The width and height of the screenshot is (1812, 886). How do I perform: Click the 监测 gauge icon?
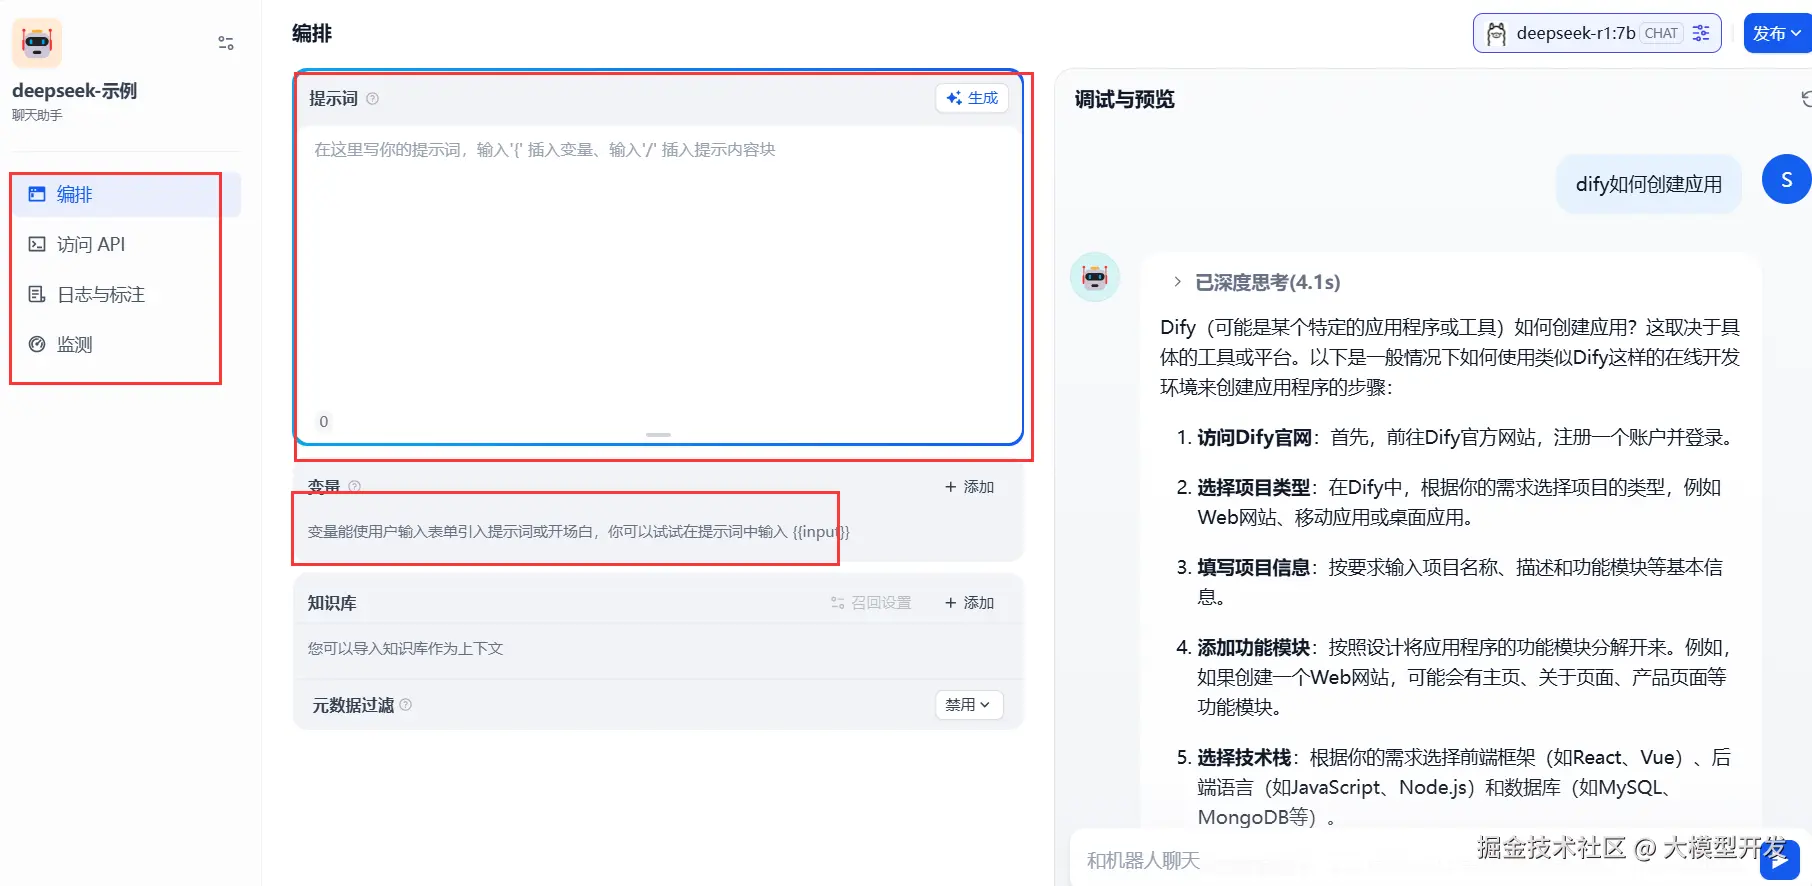click(x=37, y=344)
